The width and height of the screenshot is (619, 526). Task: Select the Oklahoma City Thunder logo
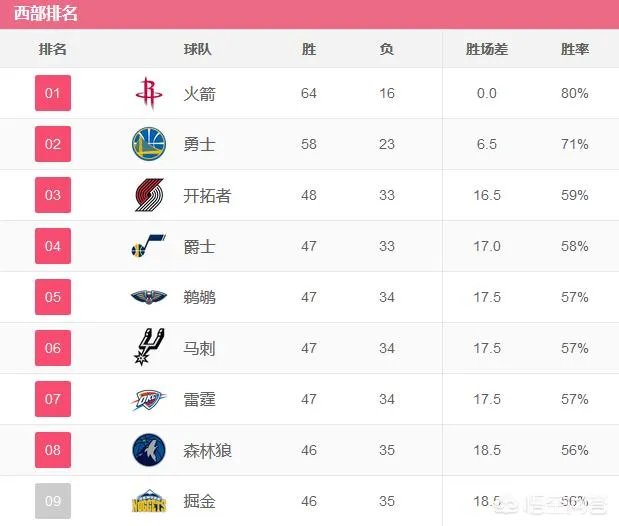pyautogui.click(x=148, y=399)
